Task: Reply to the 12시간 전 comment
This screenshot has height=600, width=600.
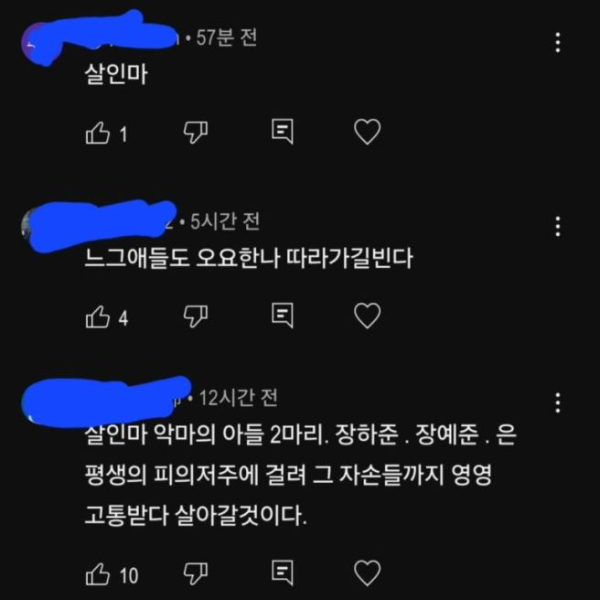Action: point(282,573)
